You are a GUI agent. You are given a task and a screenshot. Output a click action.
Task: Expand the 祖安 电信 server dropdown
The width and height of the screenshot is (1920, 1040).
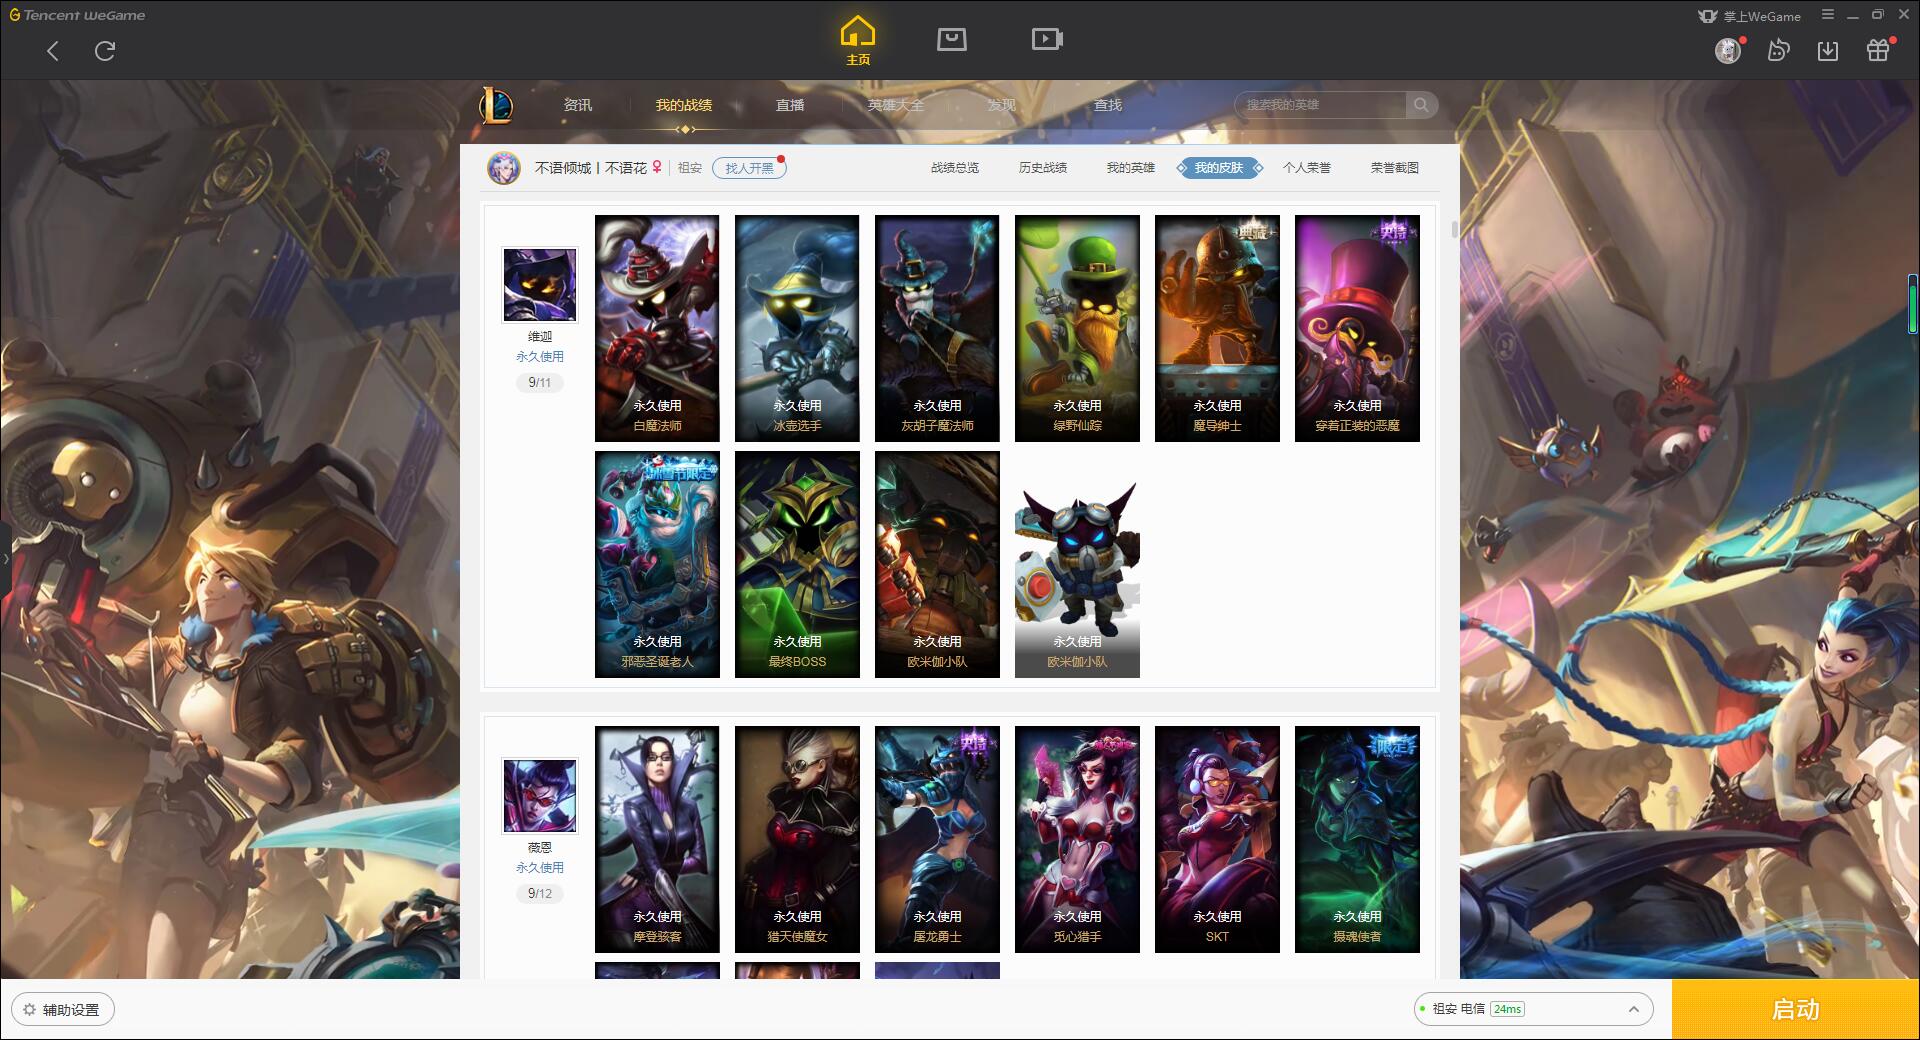click(1533, 1009)
